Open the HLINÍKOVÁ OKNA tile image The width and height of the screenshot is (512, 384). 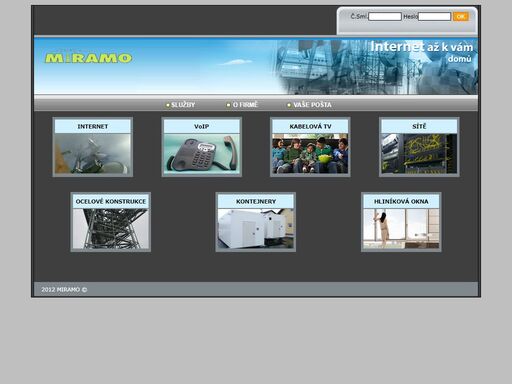point(401,229)
